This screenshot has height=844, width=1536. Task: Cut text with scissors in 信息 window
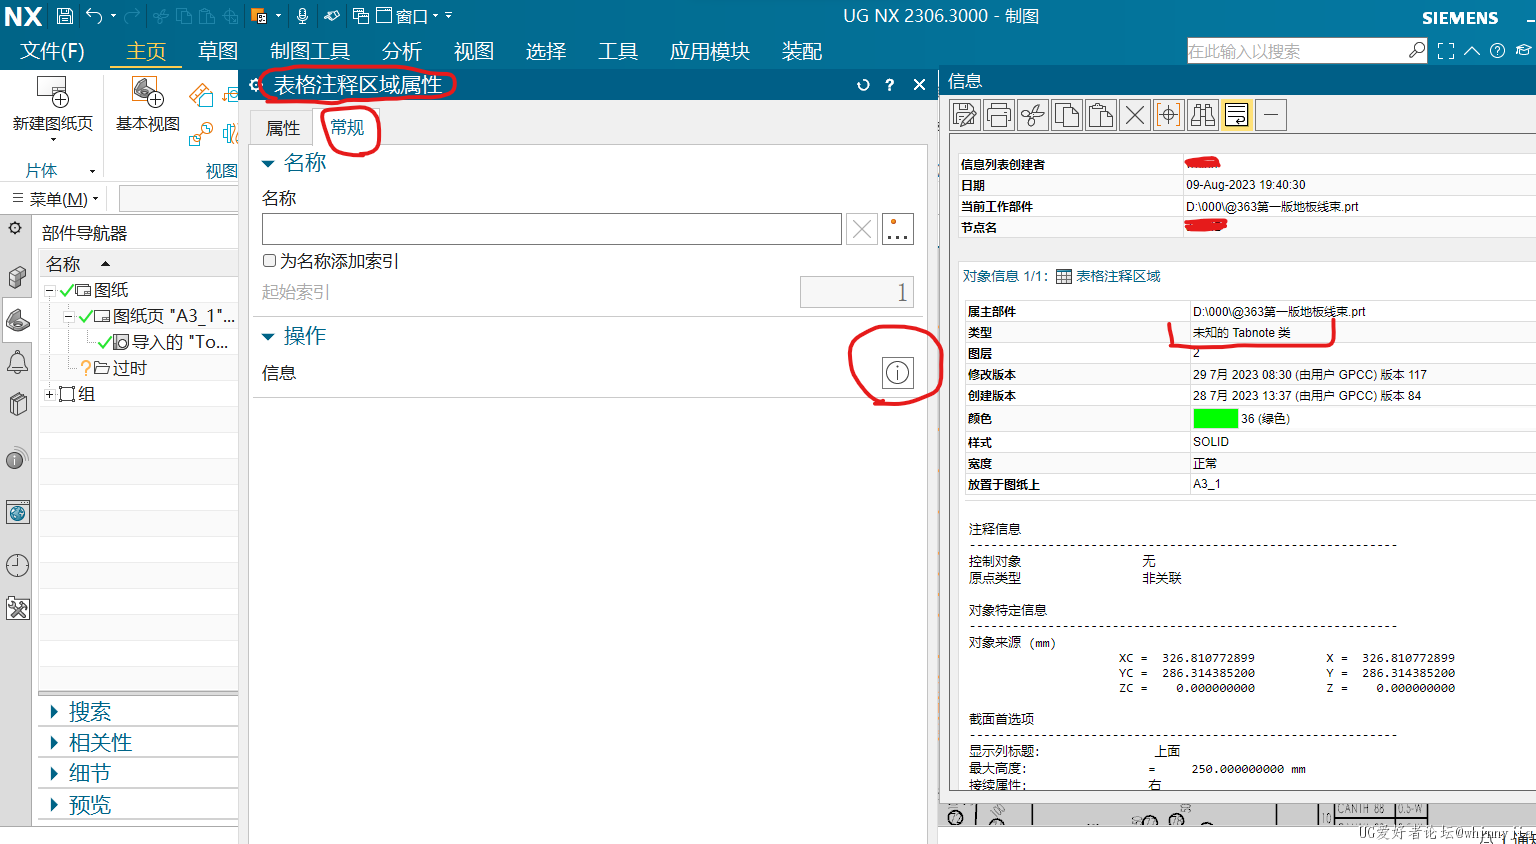pos(1033,115)
